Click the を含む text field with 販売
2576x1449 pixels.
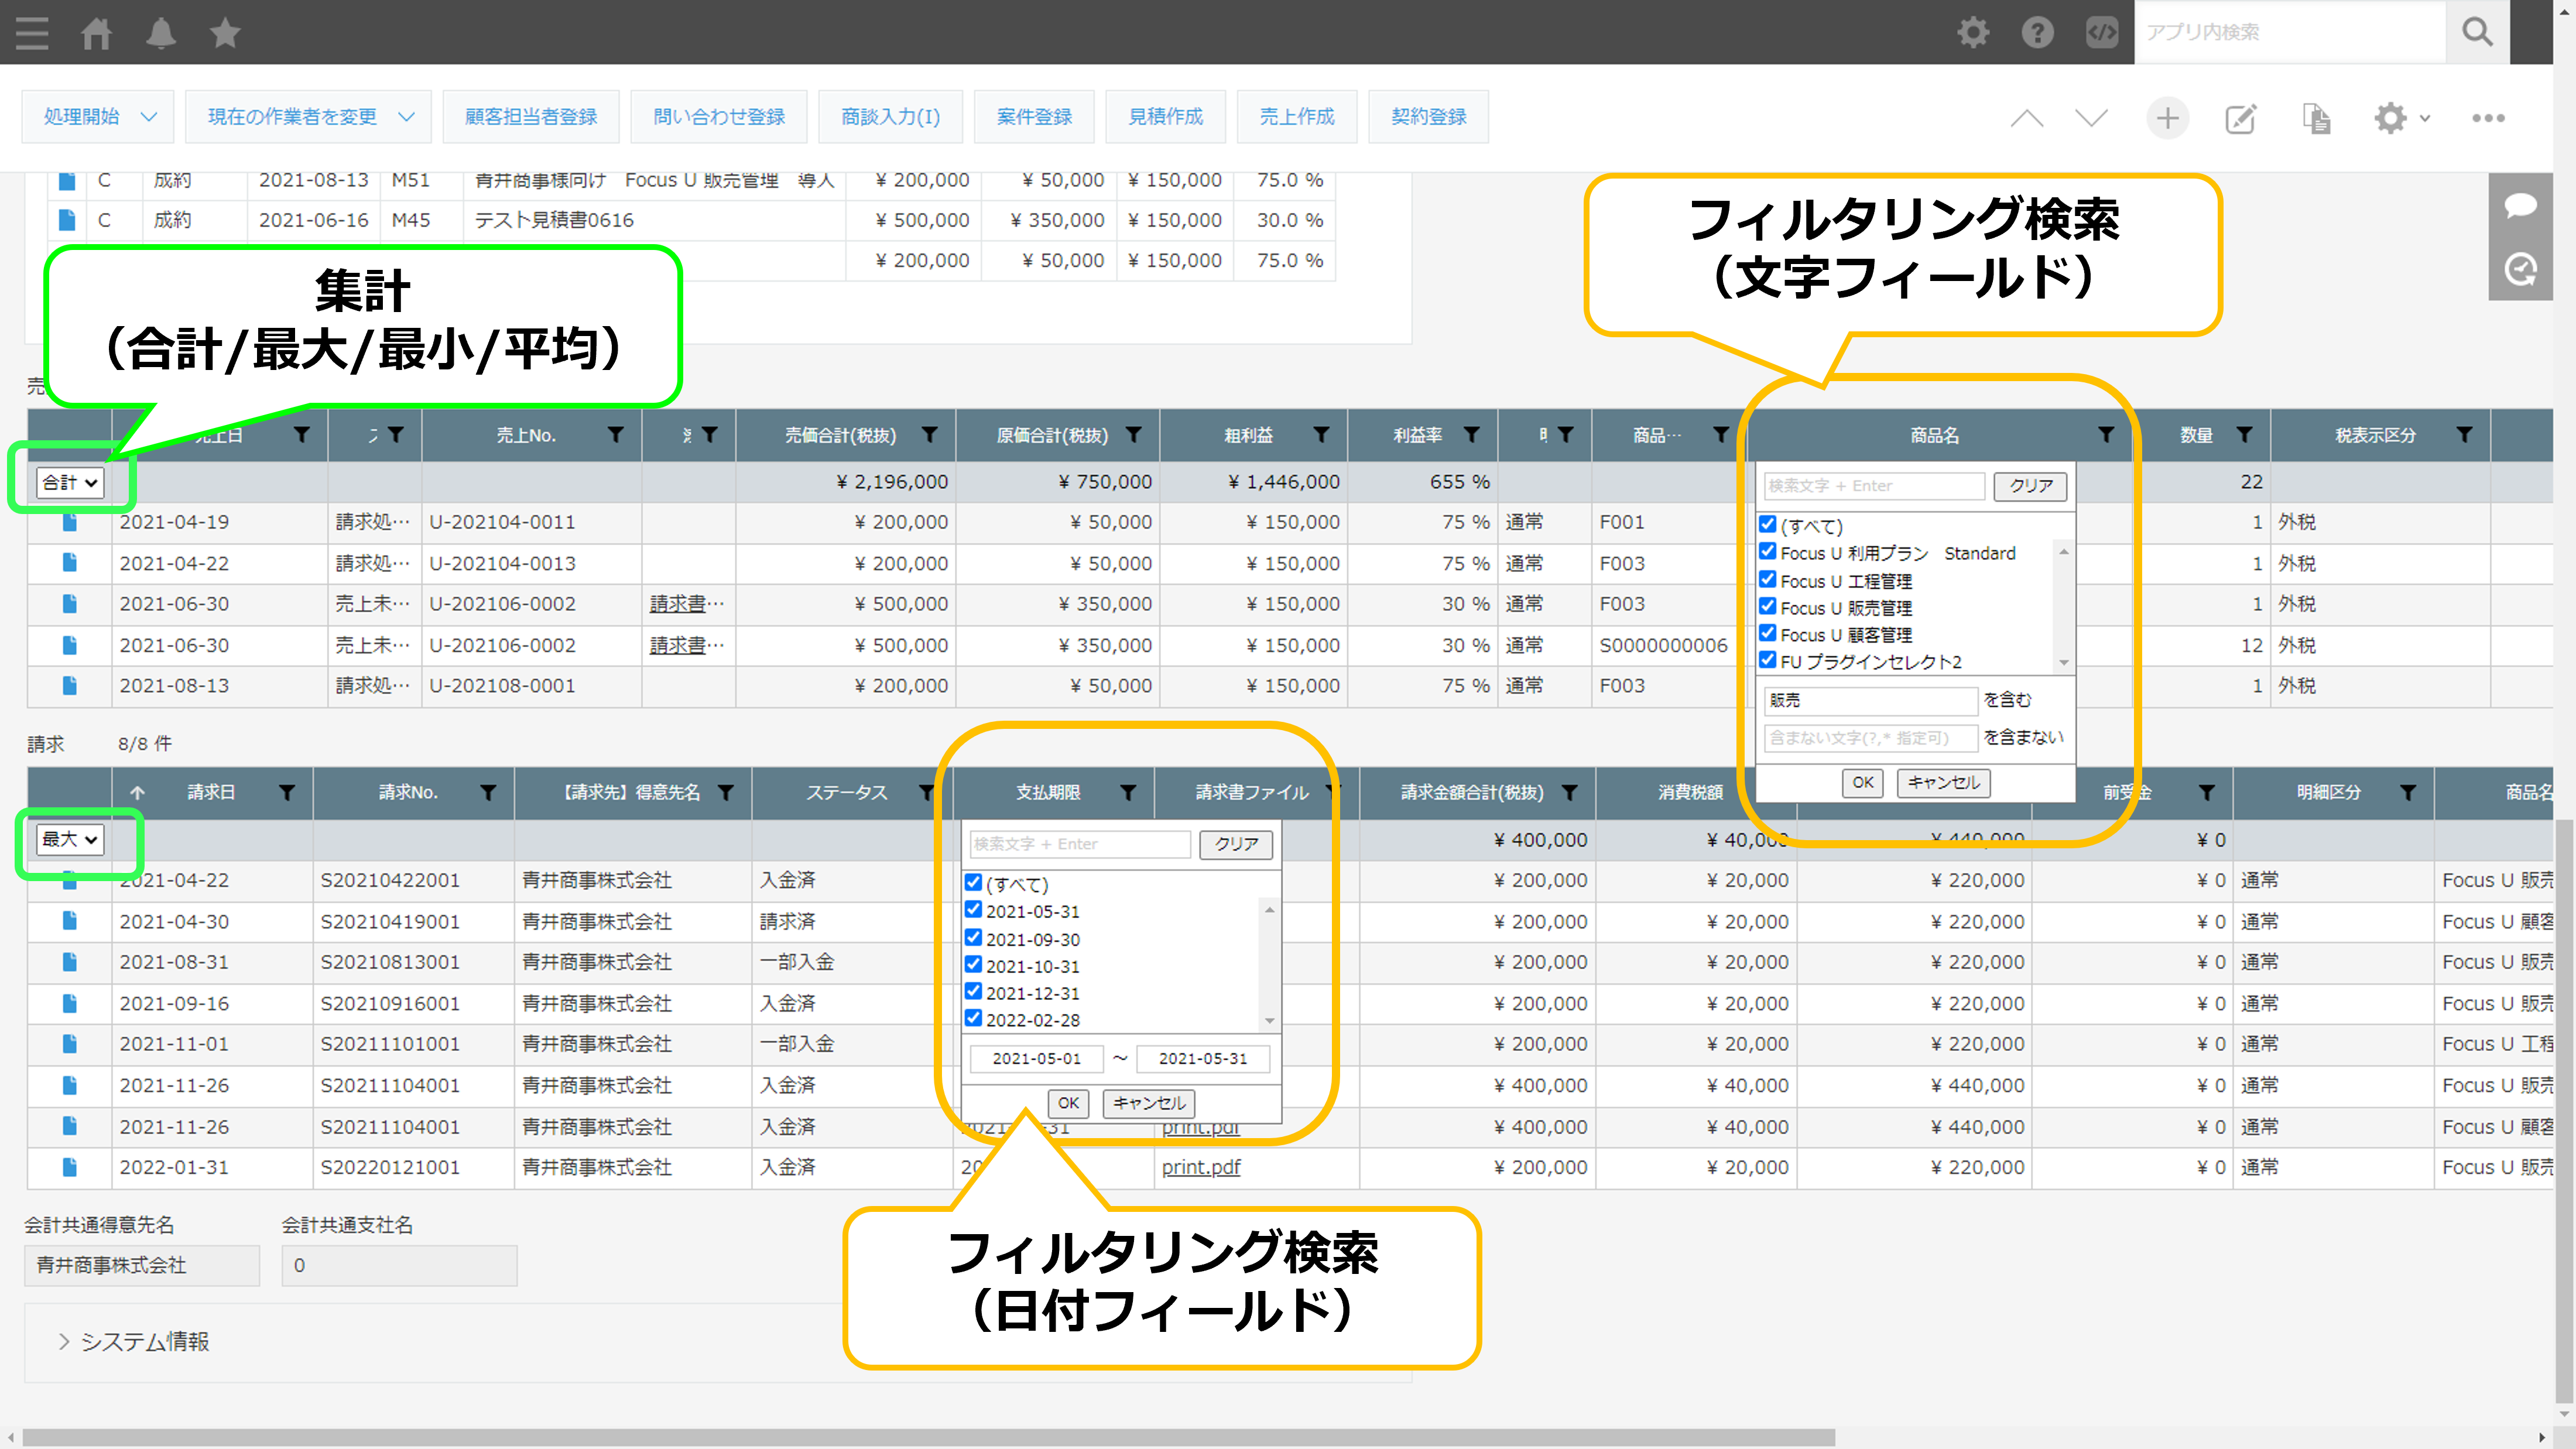click(x=1870, y=700)
